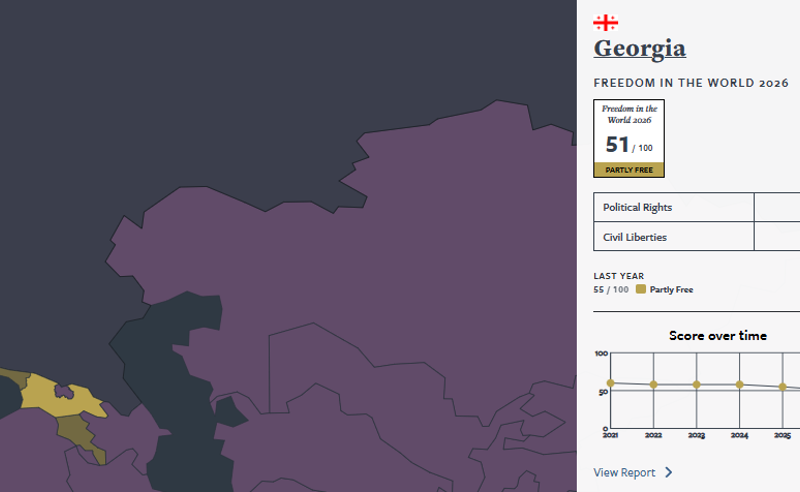
Task: Click the Partly Free status label on badge
Action: pos(629,170)
